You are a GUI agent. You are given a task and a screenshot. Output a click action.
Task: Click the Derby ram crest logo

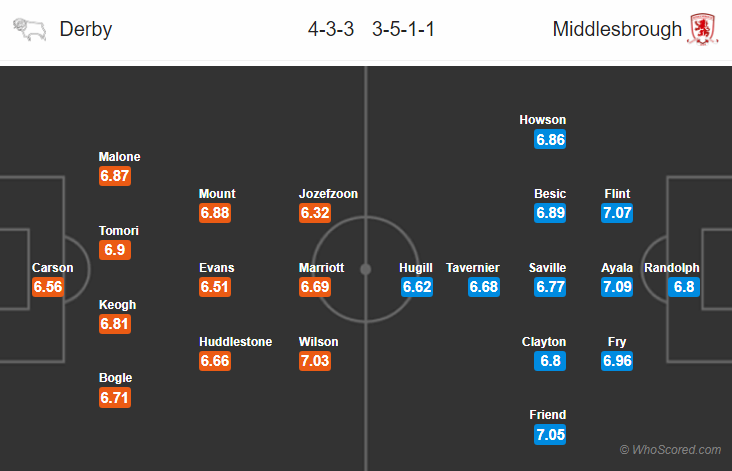pos(29,29)
